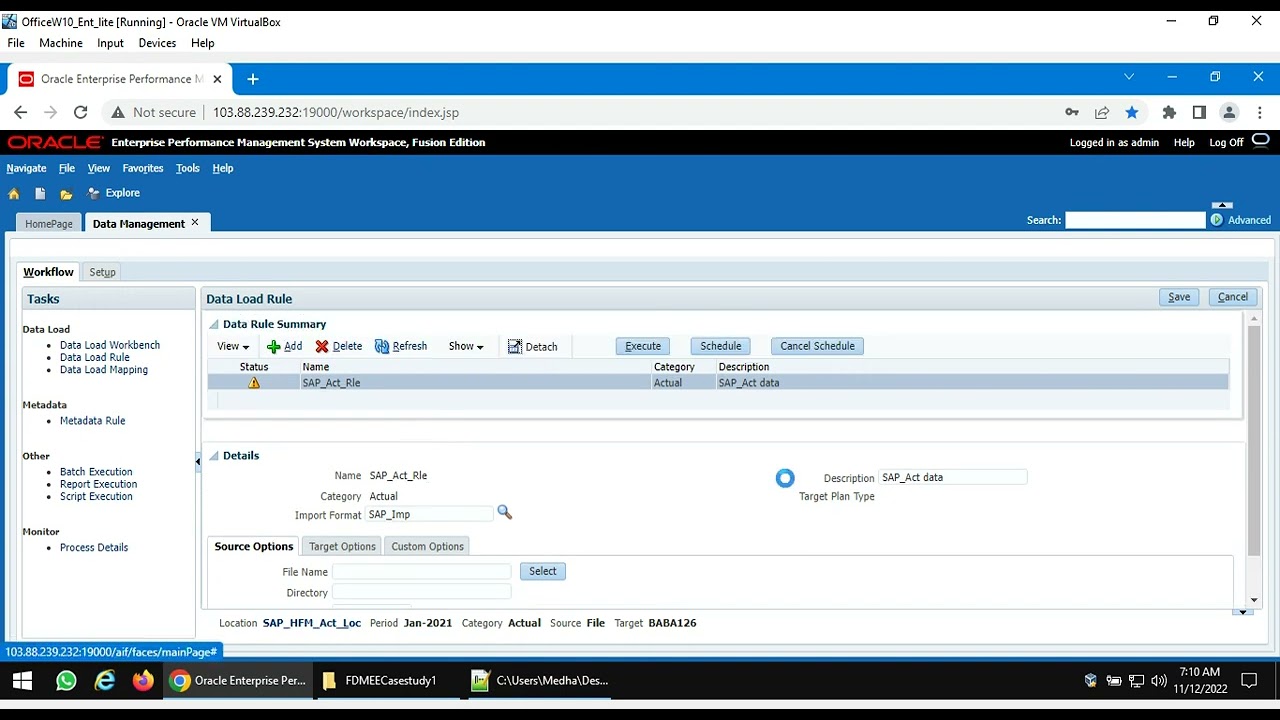Click the password key icon in address bar

(x=1072, y=113)
